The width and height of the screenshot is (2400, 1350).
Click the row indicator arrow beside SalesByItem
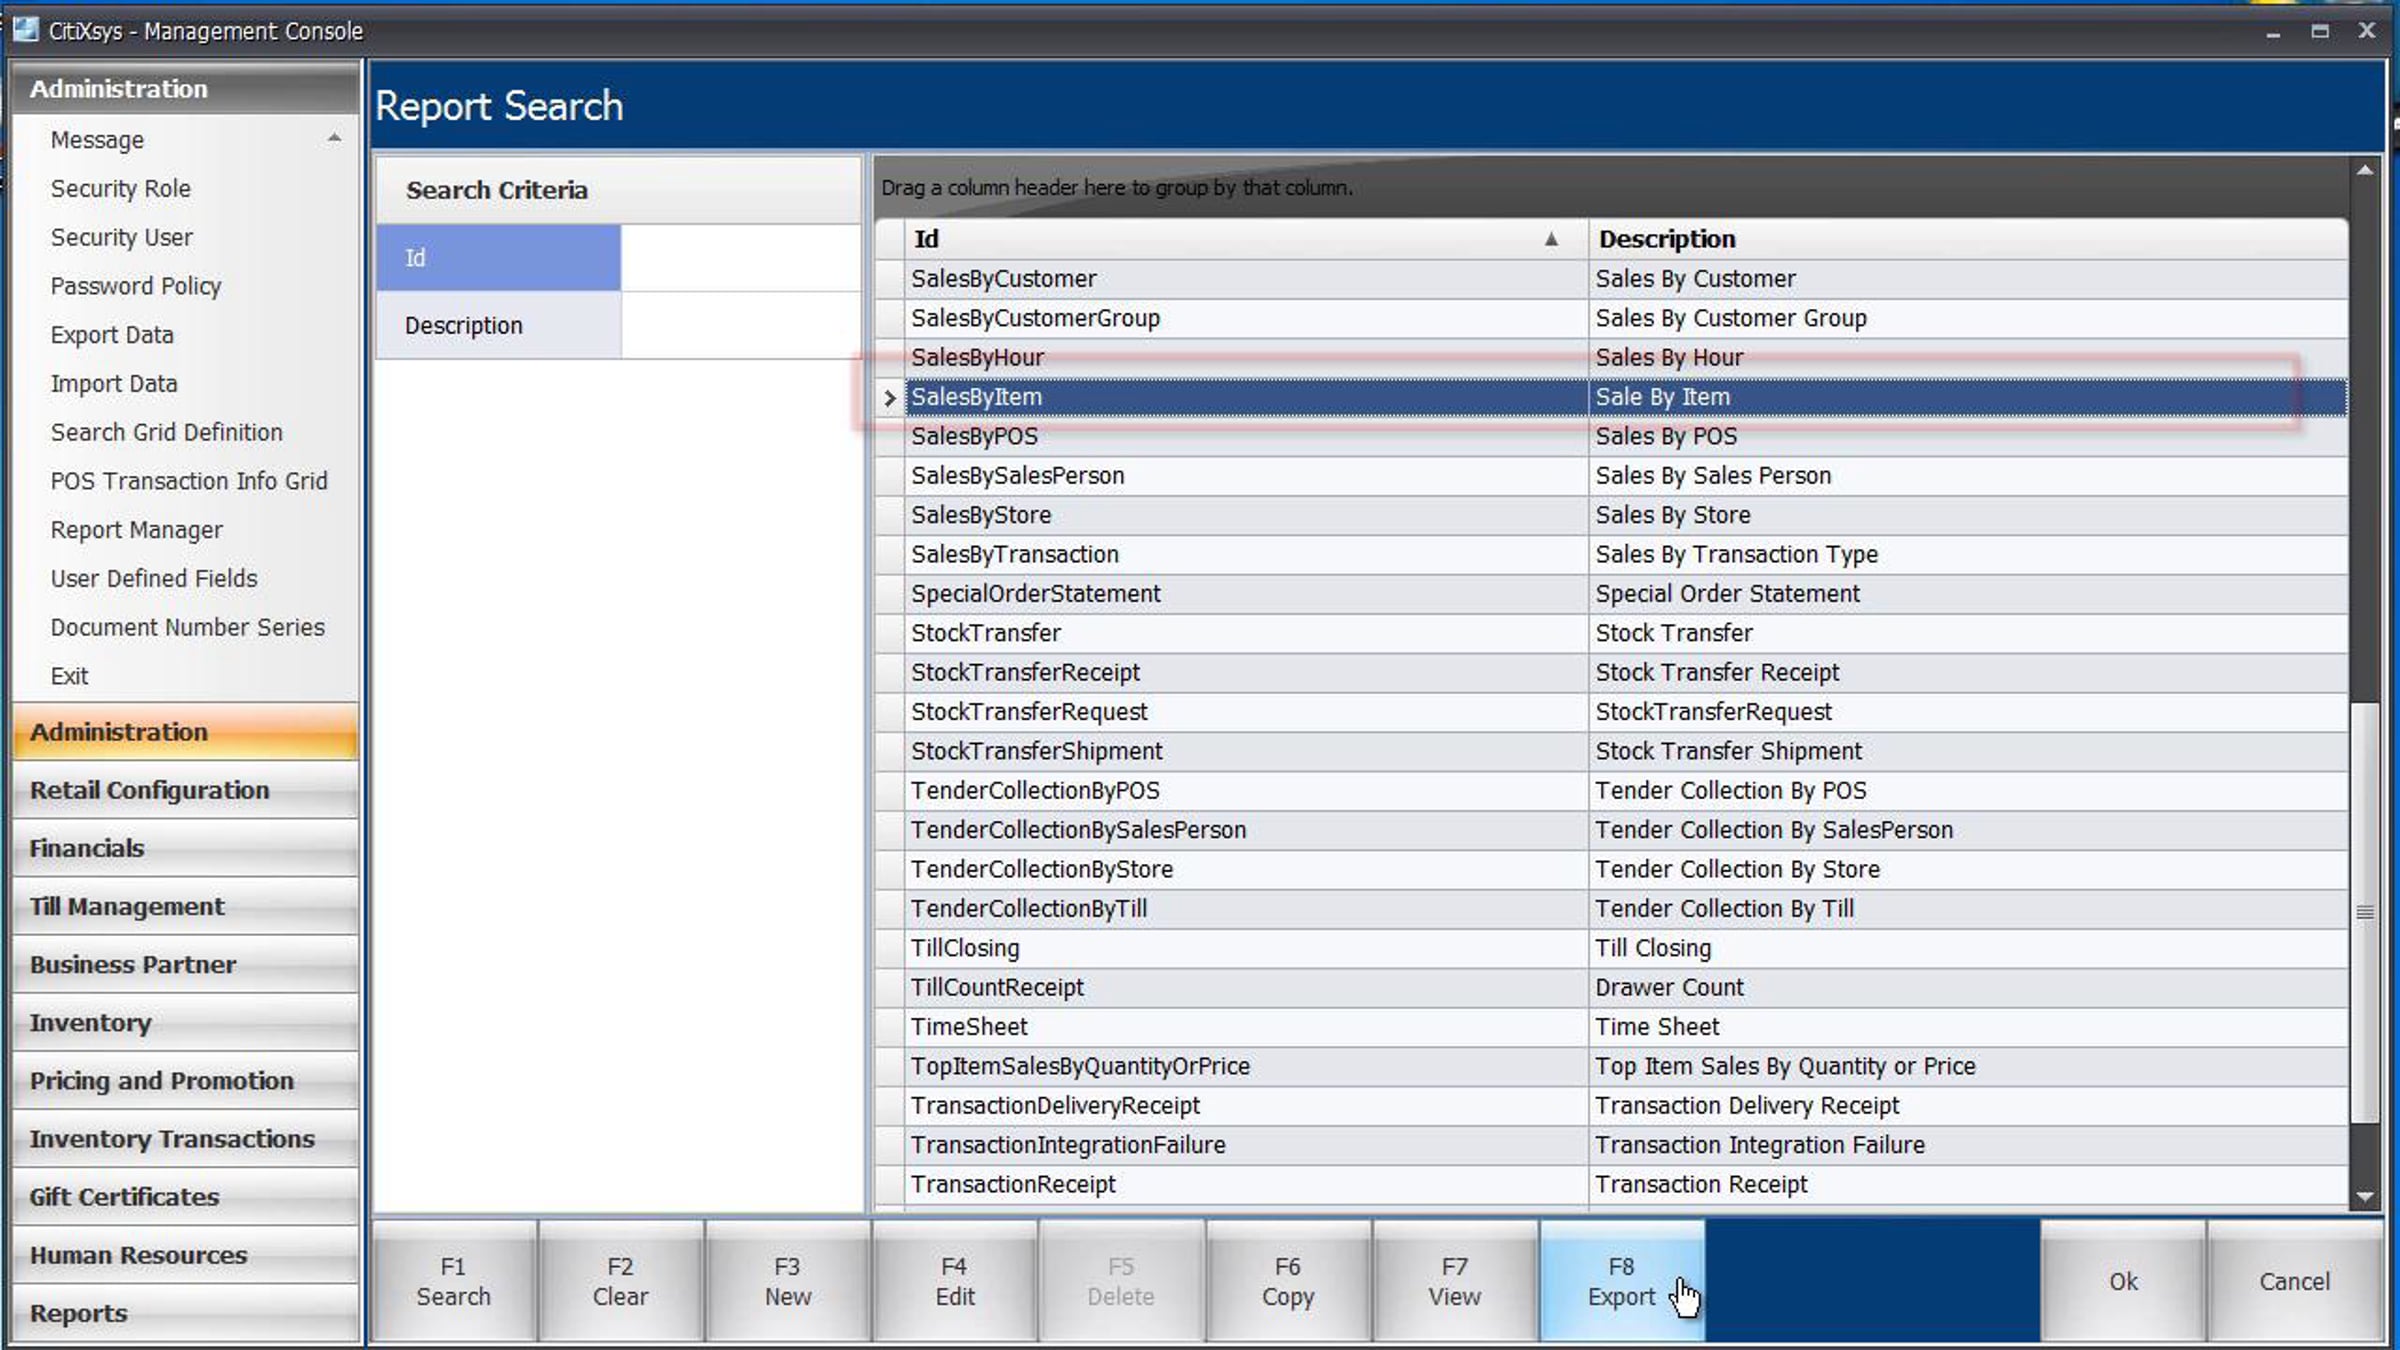point(889,398)
